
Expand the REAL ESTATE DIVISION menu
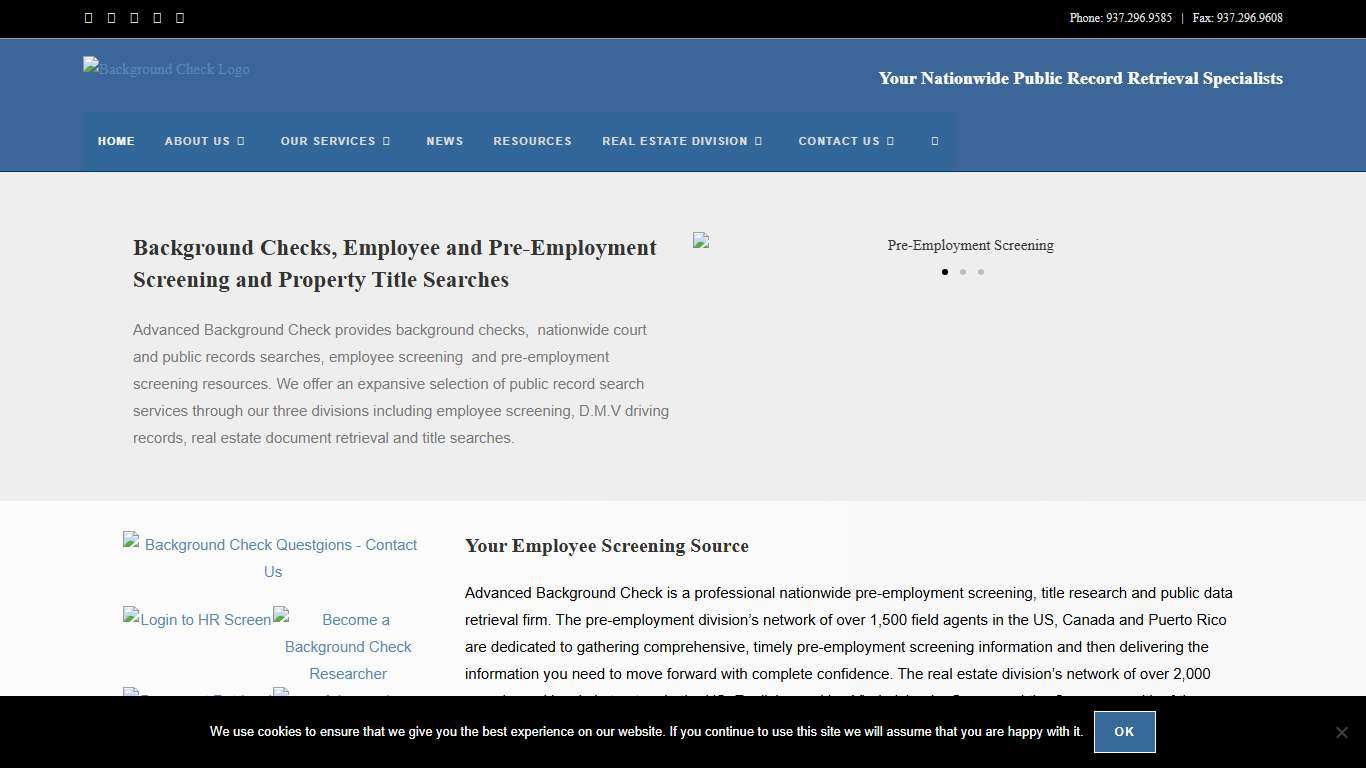[681, 141]
